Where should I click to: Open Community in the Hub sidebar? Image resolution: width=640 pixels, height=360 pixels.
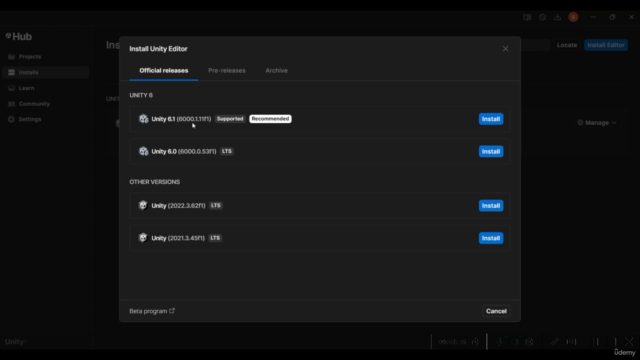click(x=45, y=104)
